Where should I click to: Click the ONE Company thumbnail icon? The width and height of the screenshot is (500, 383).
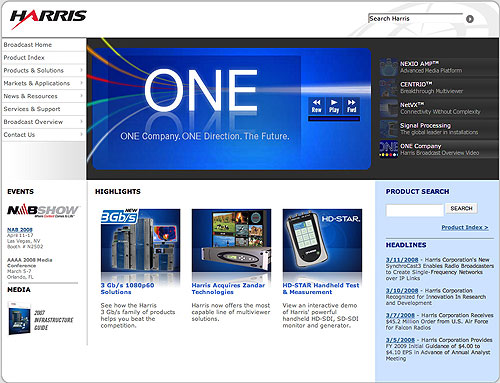tap(389, 149)
